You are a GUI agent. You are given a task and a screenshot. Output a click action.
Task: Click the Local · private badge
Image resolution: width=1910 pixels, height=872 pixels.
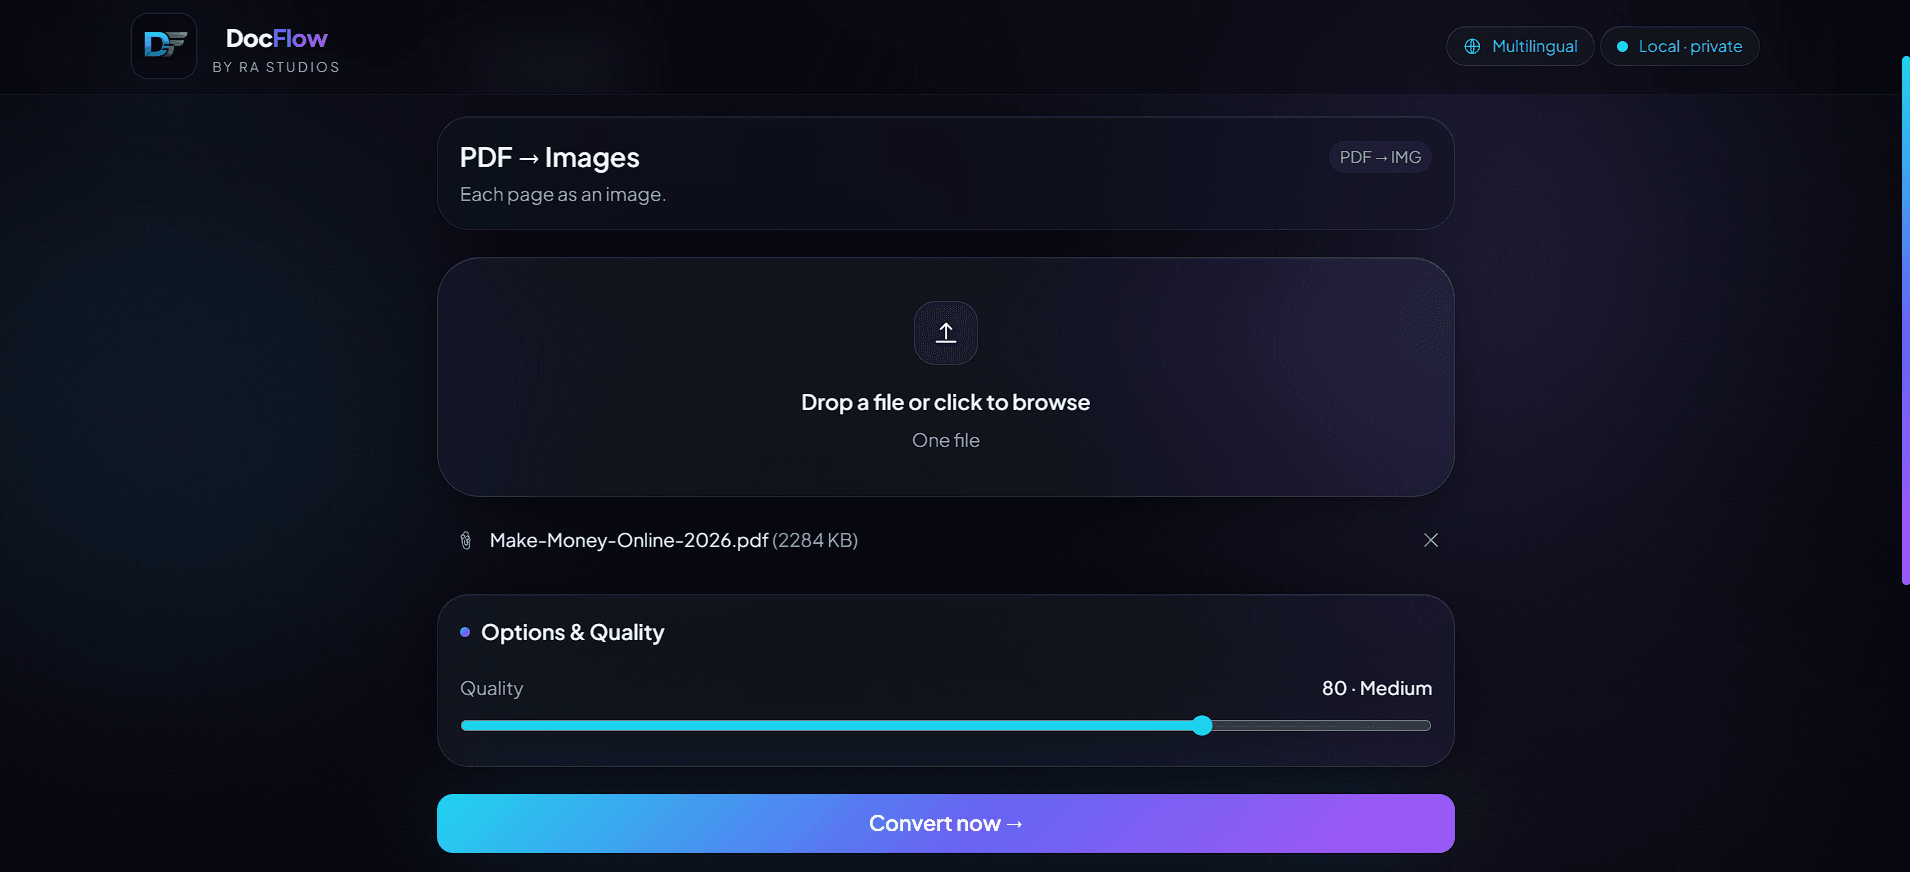tap(1680, 46)
